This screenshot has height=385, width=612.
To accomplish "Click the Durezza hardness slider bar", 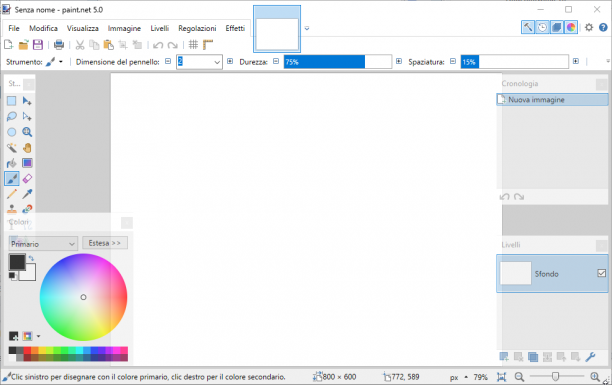I will pyautogui.click(x=338, y=62).
